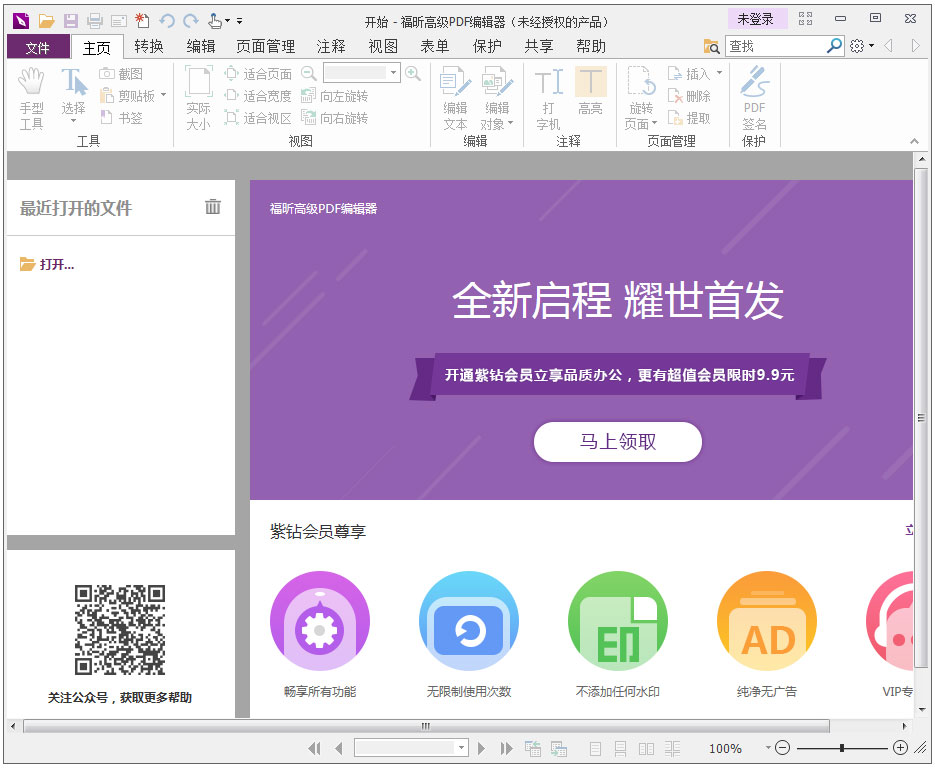
Task: Collapse the ribbon with the chevron
Action: tap(914, 141)
